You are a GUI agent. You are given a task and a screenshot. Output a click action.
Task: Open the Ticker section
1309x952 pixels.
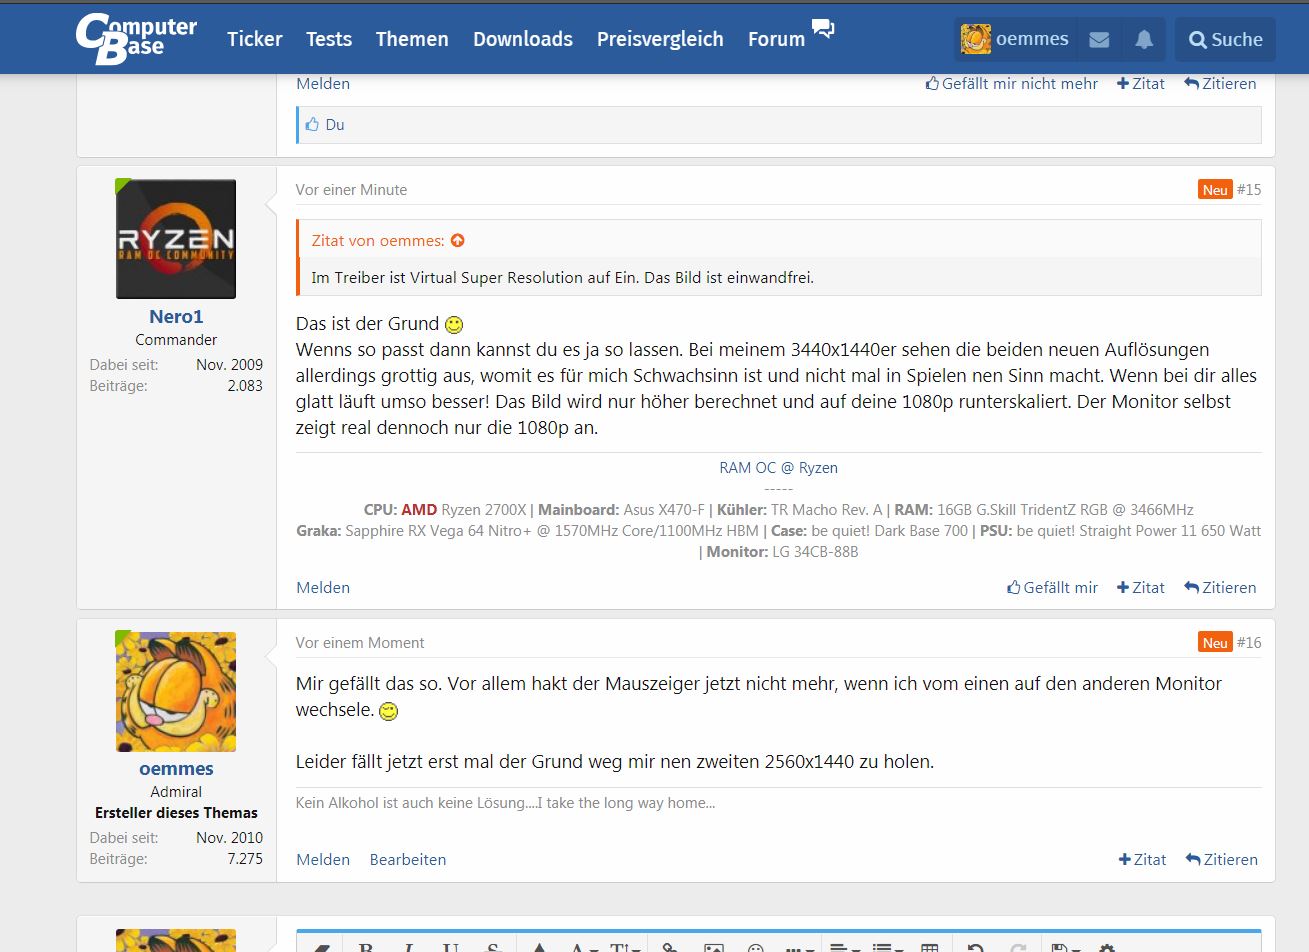point(255,39)
